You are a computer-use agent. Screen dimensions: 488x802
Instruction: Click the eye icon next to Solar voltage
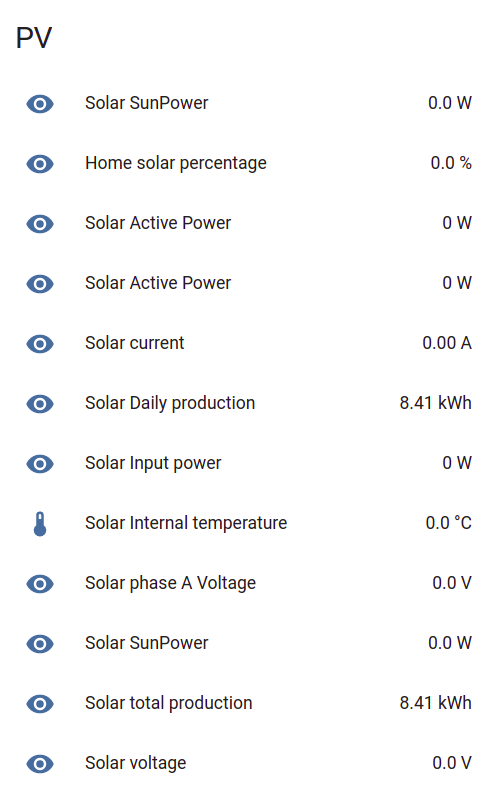pos(40,764)
